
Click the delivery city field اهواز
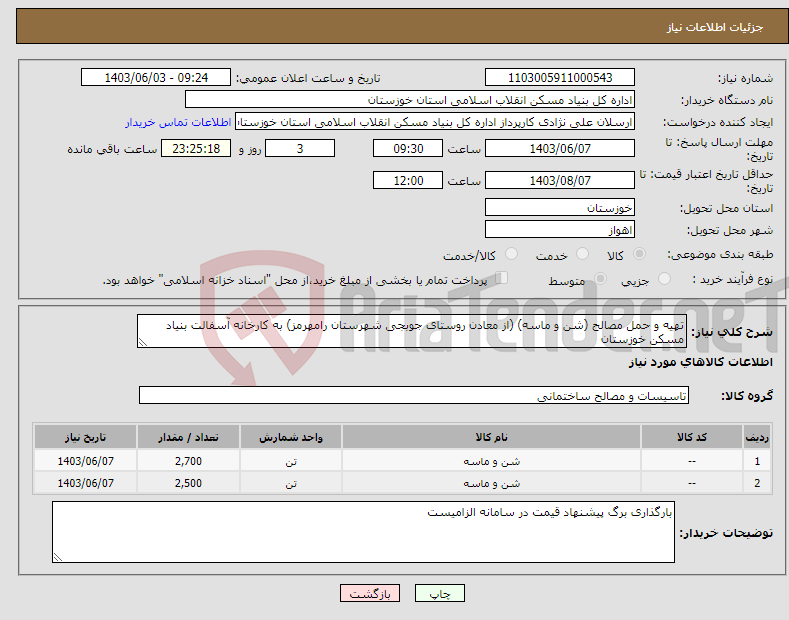[560, 229]
